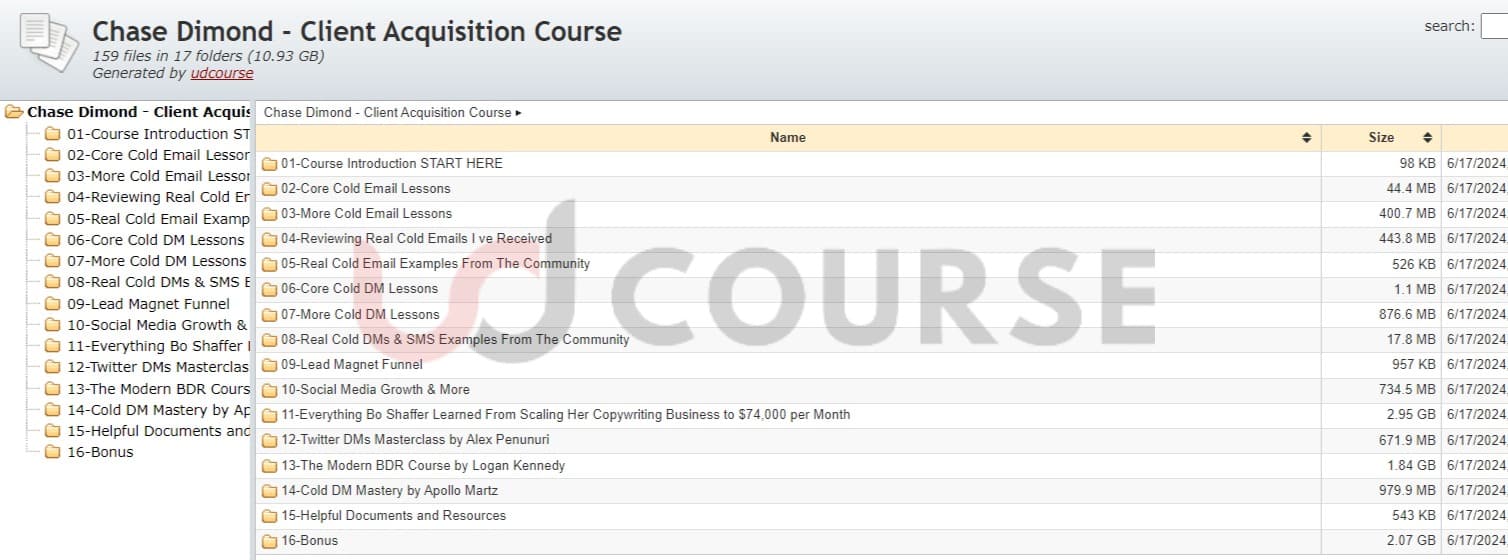Click open-folder icon of root tree node
This screenshot has height=560, width=1508.
(14, 112)
